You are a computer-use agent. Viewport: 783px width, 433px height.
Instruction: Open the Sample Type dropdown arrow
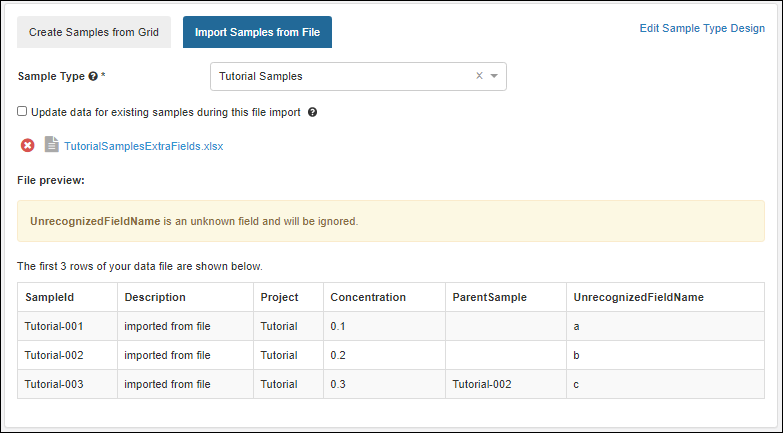point(494,76)
